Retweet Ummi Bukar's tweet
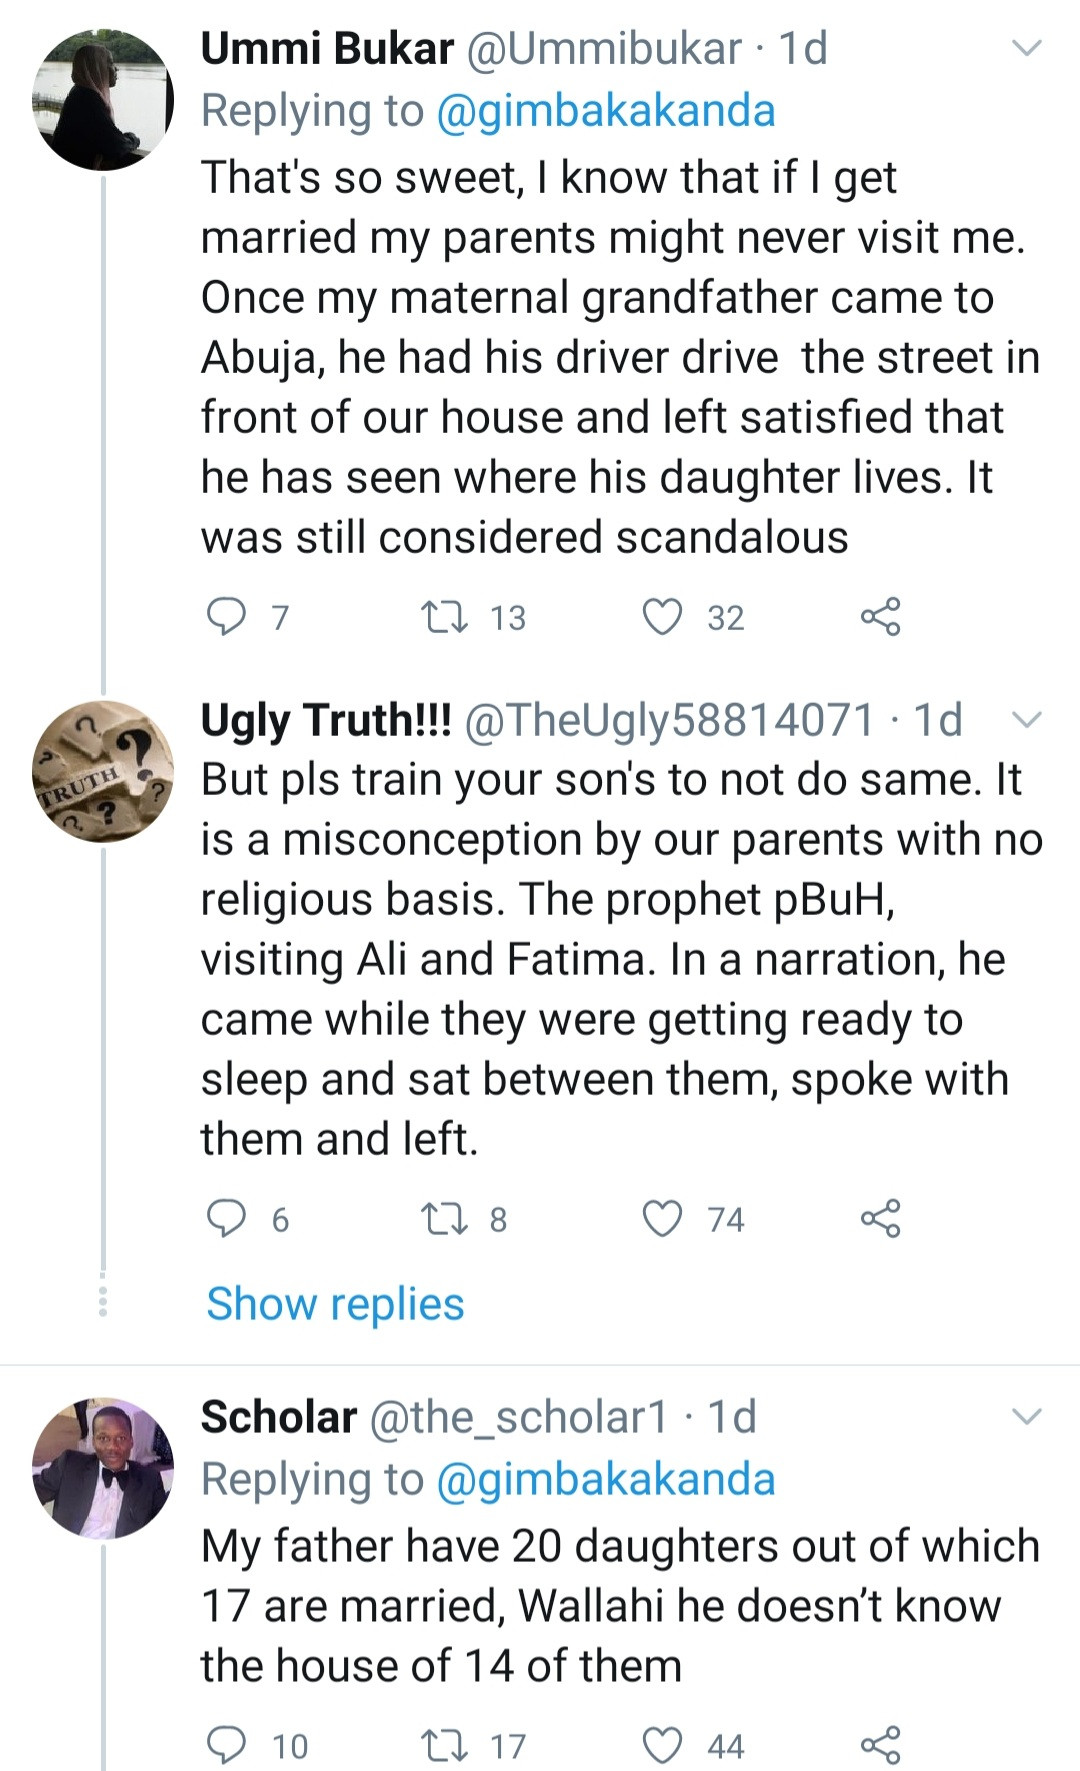The image size is (1080, 1771). (444, 617)
